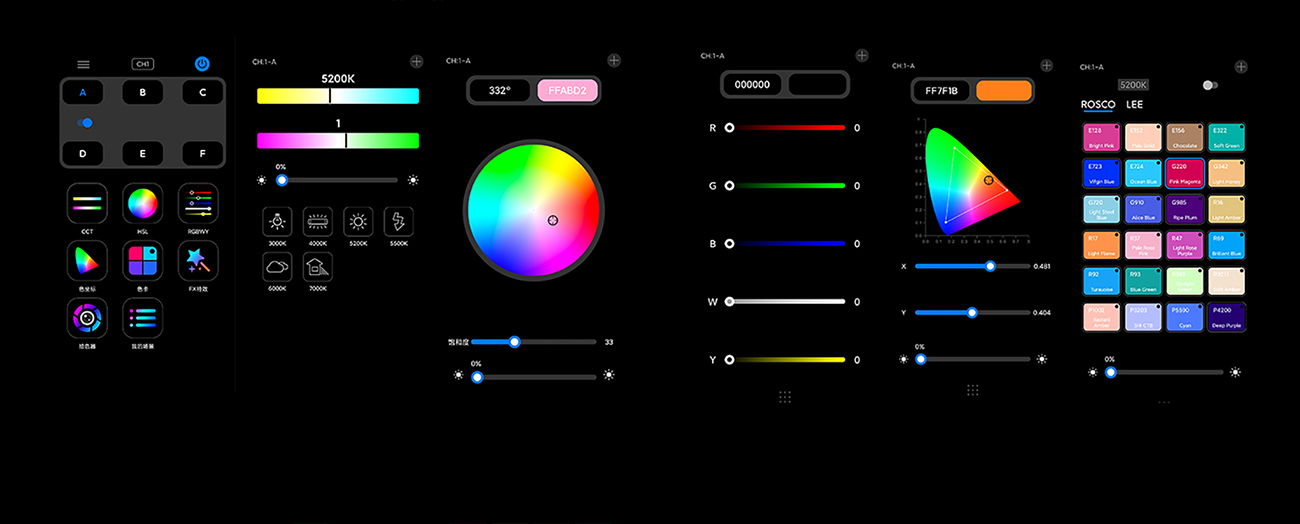Select group B button
Screen dimensions: 1300x524
143,93
